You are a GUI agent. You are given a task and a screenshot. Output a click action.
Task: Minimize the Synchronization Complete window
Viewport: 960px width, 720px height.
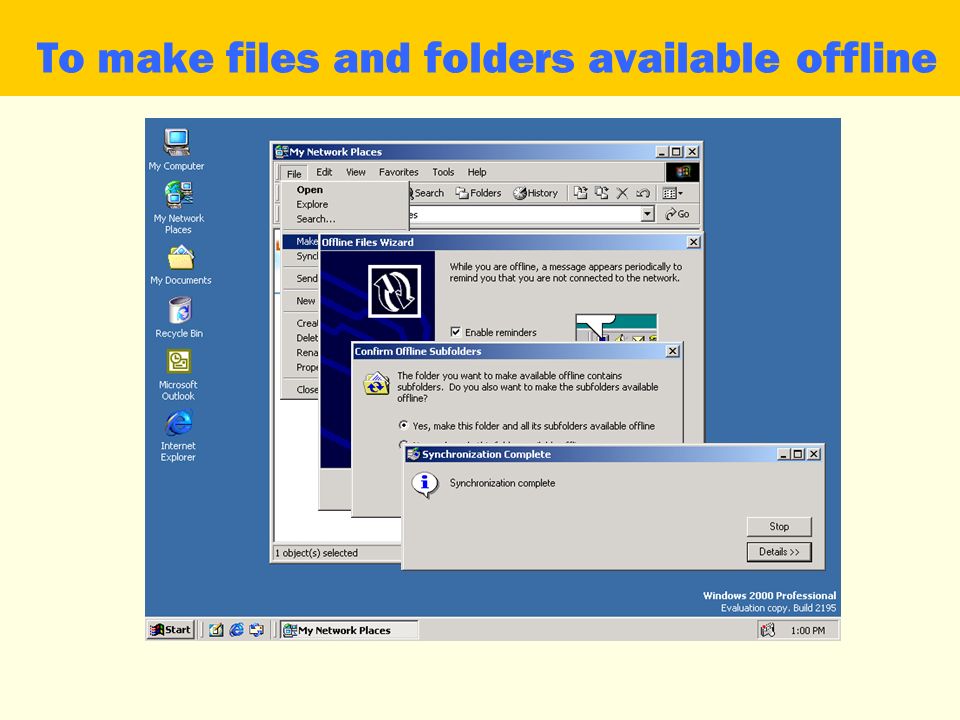(x=784, y=454)
